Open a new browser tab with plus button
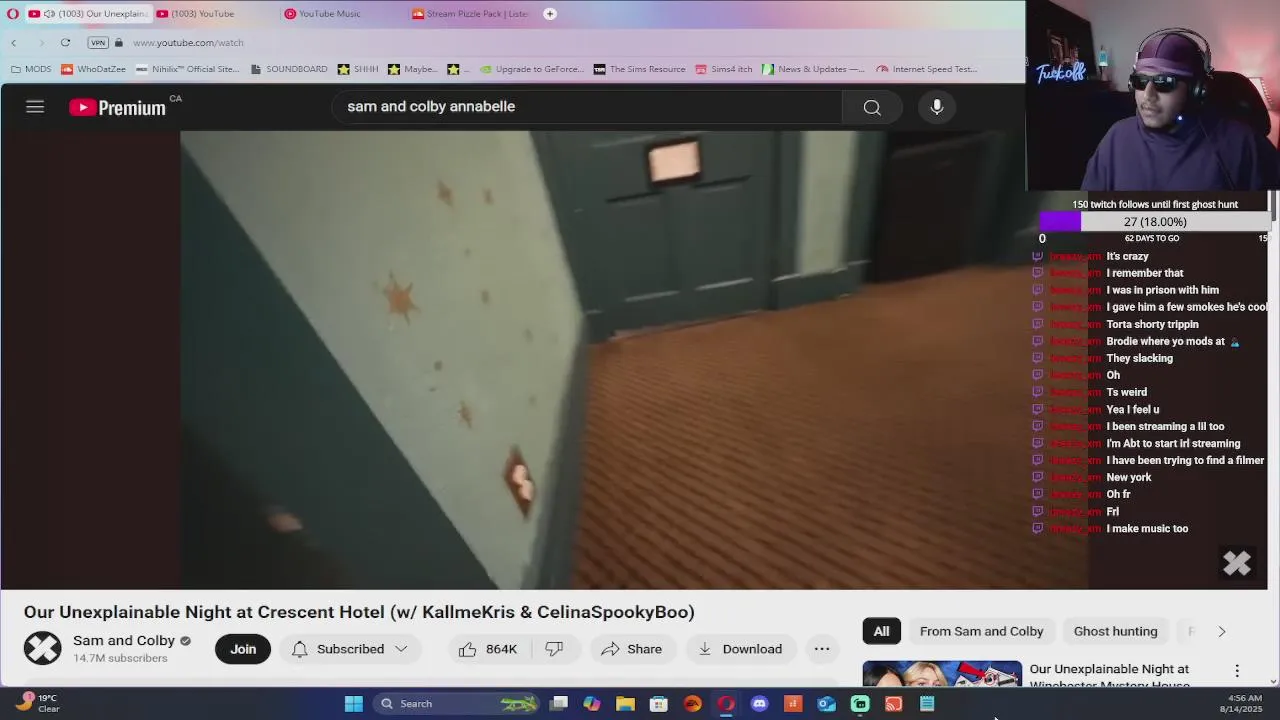Image resolution: width=1280 pixels, height=720 pixels. point(550,14)
